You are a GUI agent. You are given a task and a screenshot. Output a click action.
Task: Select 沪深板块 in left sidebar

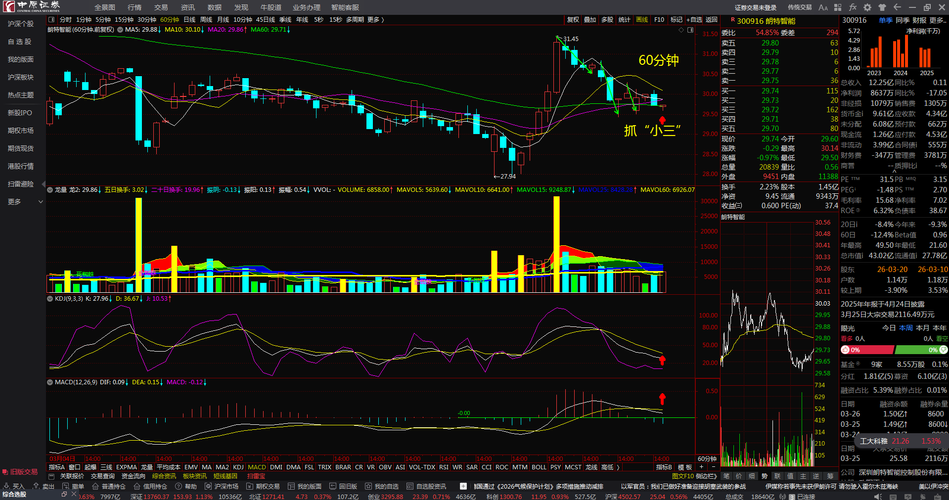coord(20,77)
